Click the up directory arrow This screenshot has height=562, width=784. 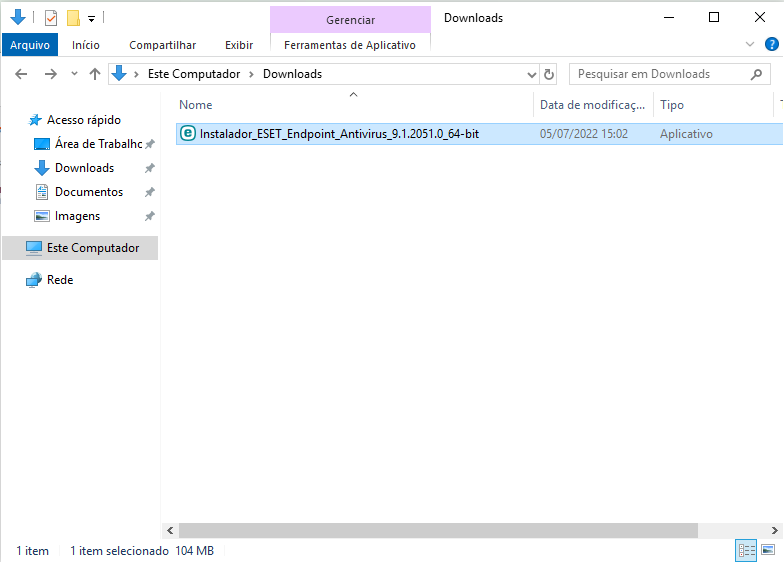(95, 74)
